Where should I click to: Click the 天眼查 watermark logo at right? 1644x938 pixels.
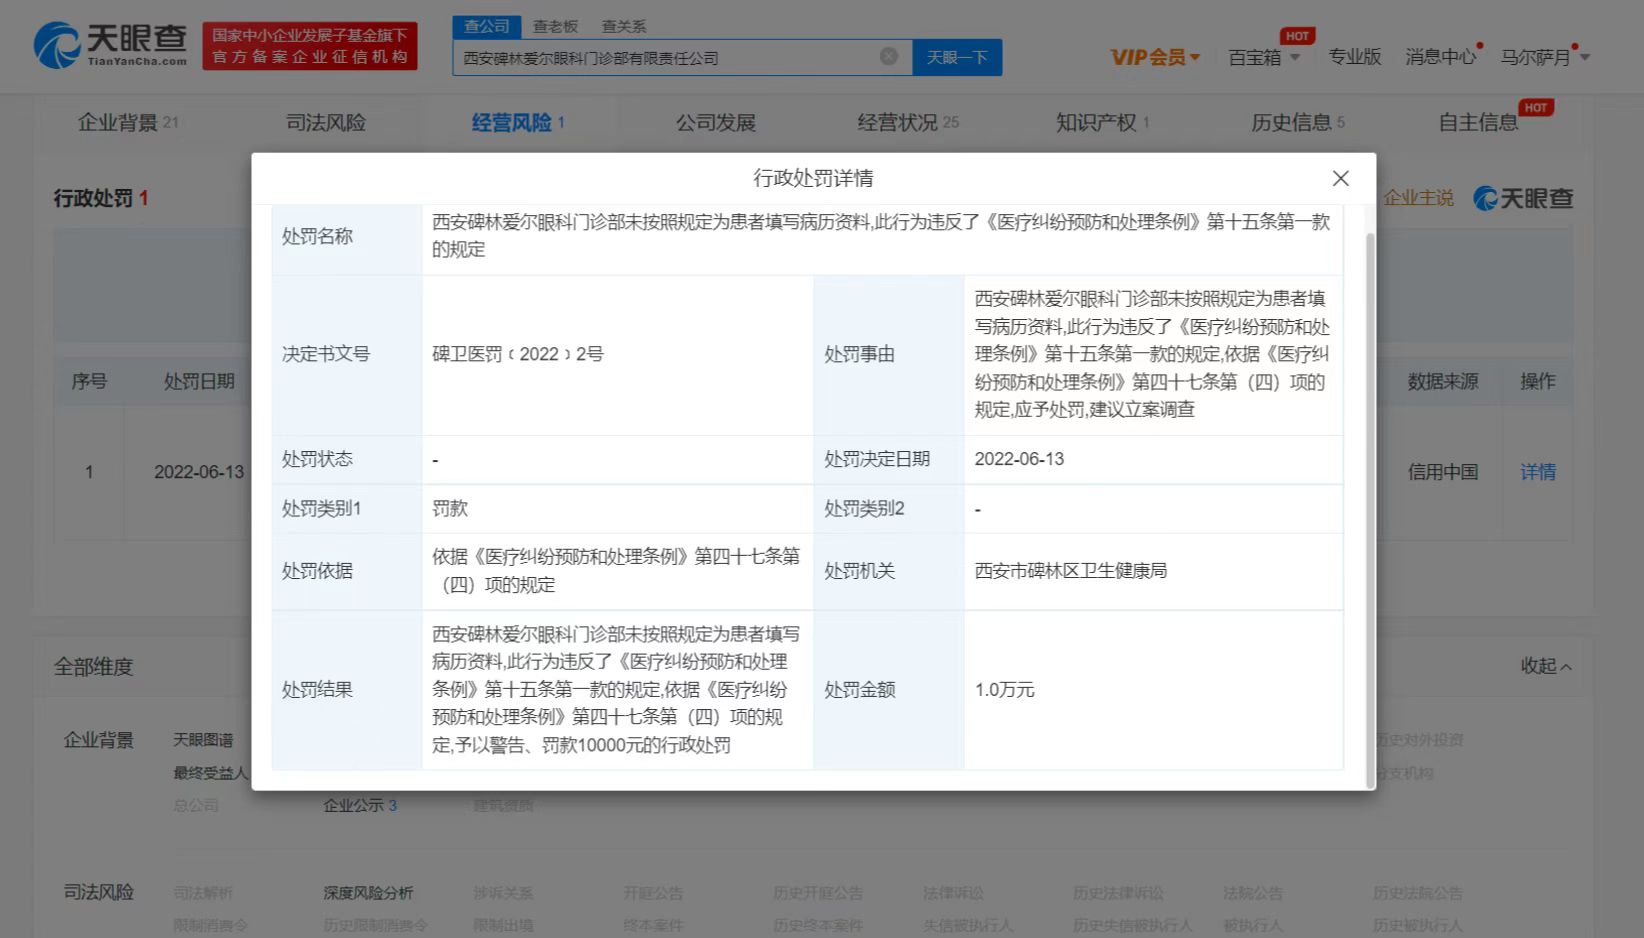pos(1523,198)
